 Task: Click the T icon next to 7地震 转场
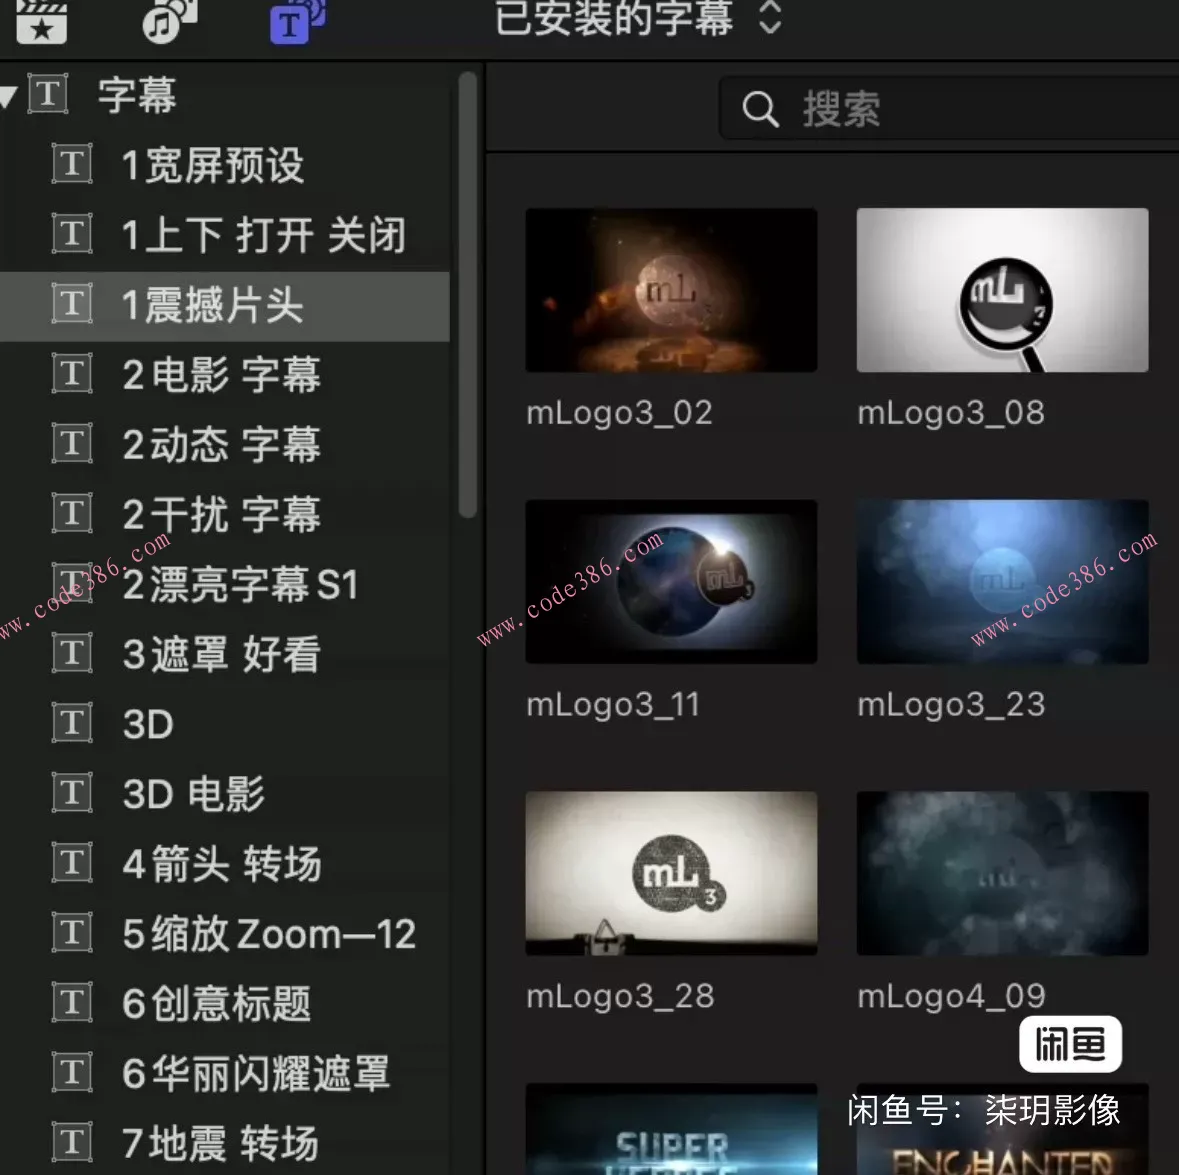[x=71, y=1143]
